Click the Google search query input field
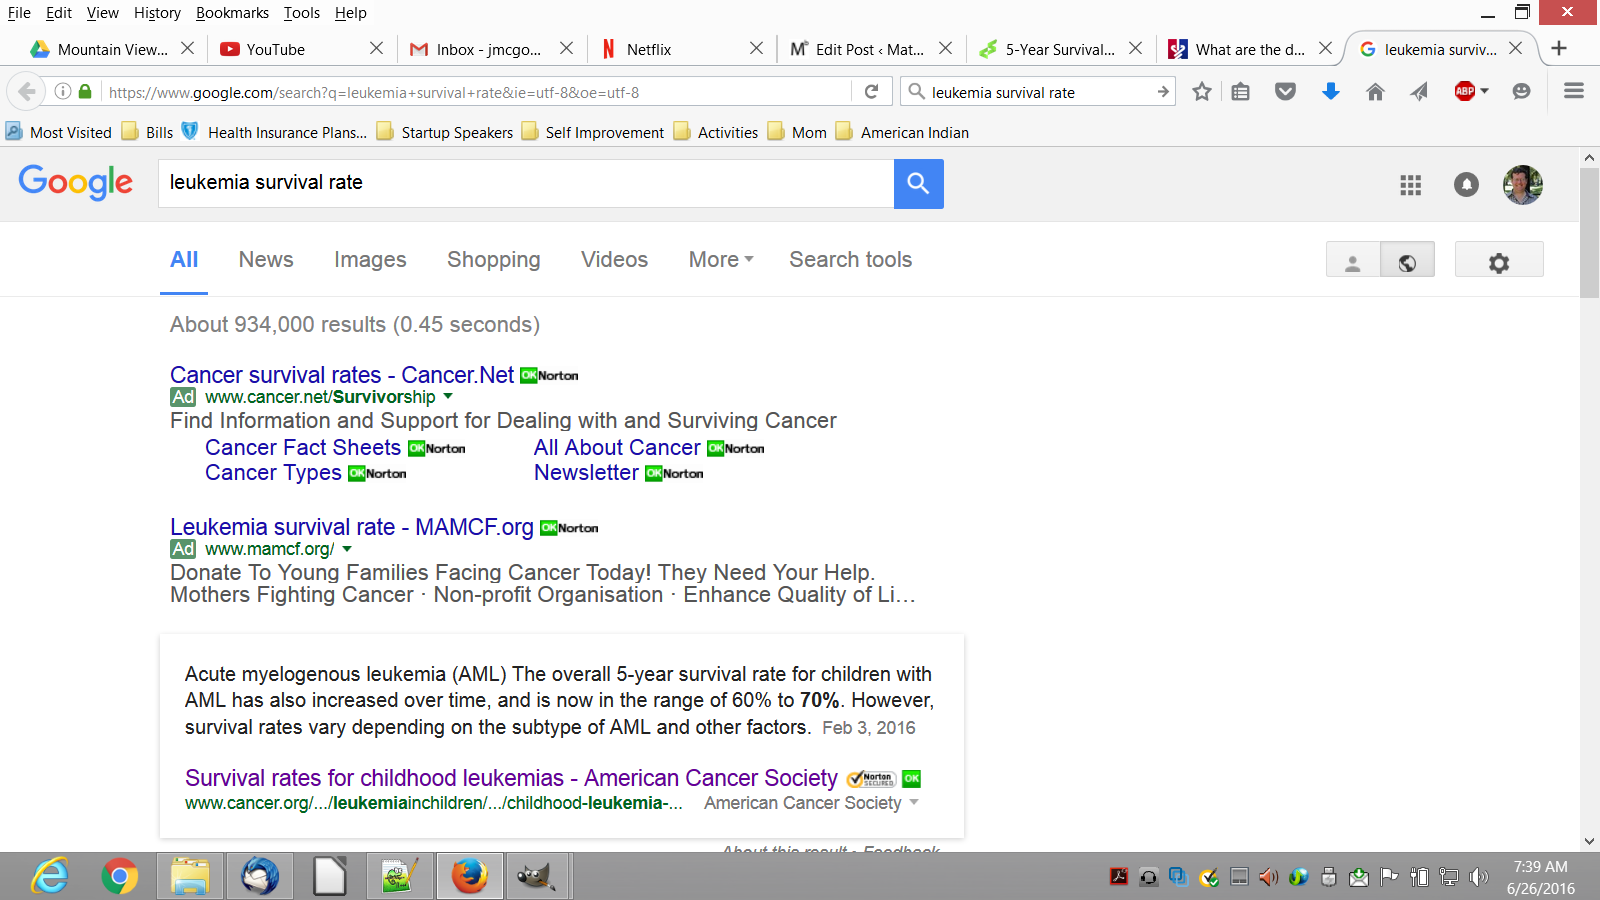Image resolution: width=1600 pixels, height=900 pixels. click(526, 183)
